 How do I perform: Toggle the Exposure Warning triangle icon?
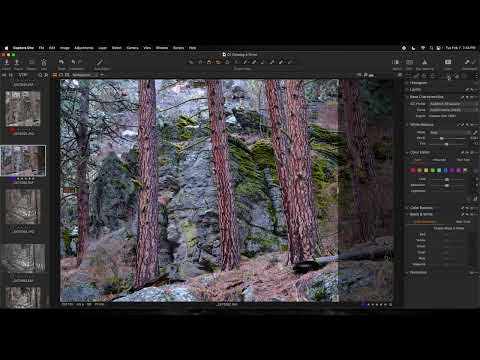point(425,62)
